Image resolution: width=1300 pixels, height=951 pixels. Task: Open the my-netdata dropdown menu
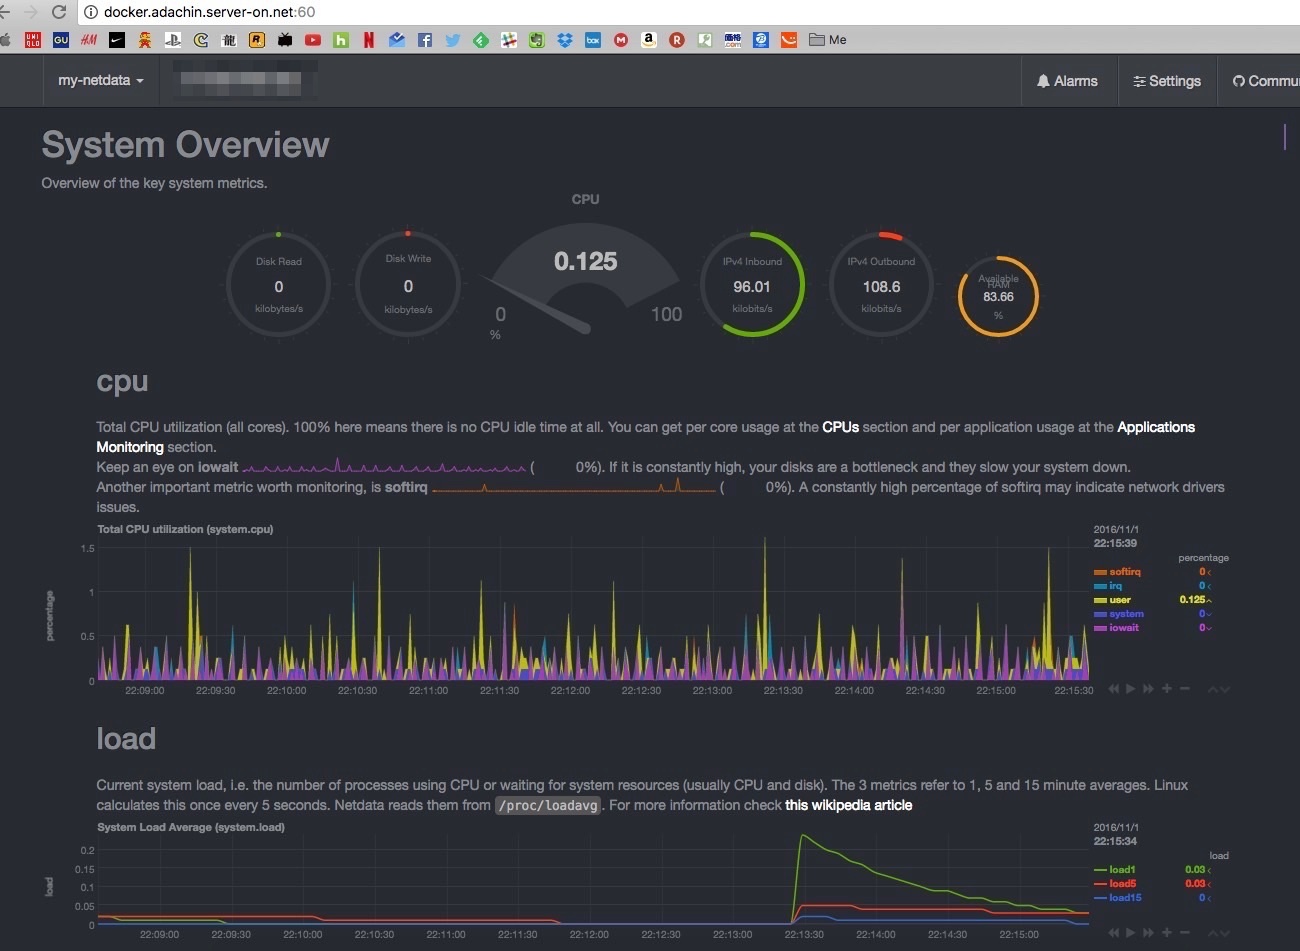[x=100, y=81]
